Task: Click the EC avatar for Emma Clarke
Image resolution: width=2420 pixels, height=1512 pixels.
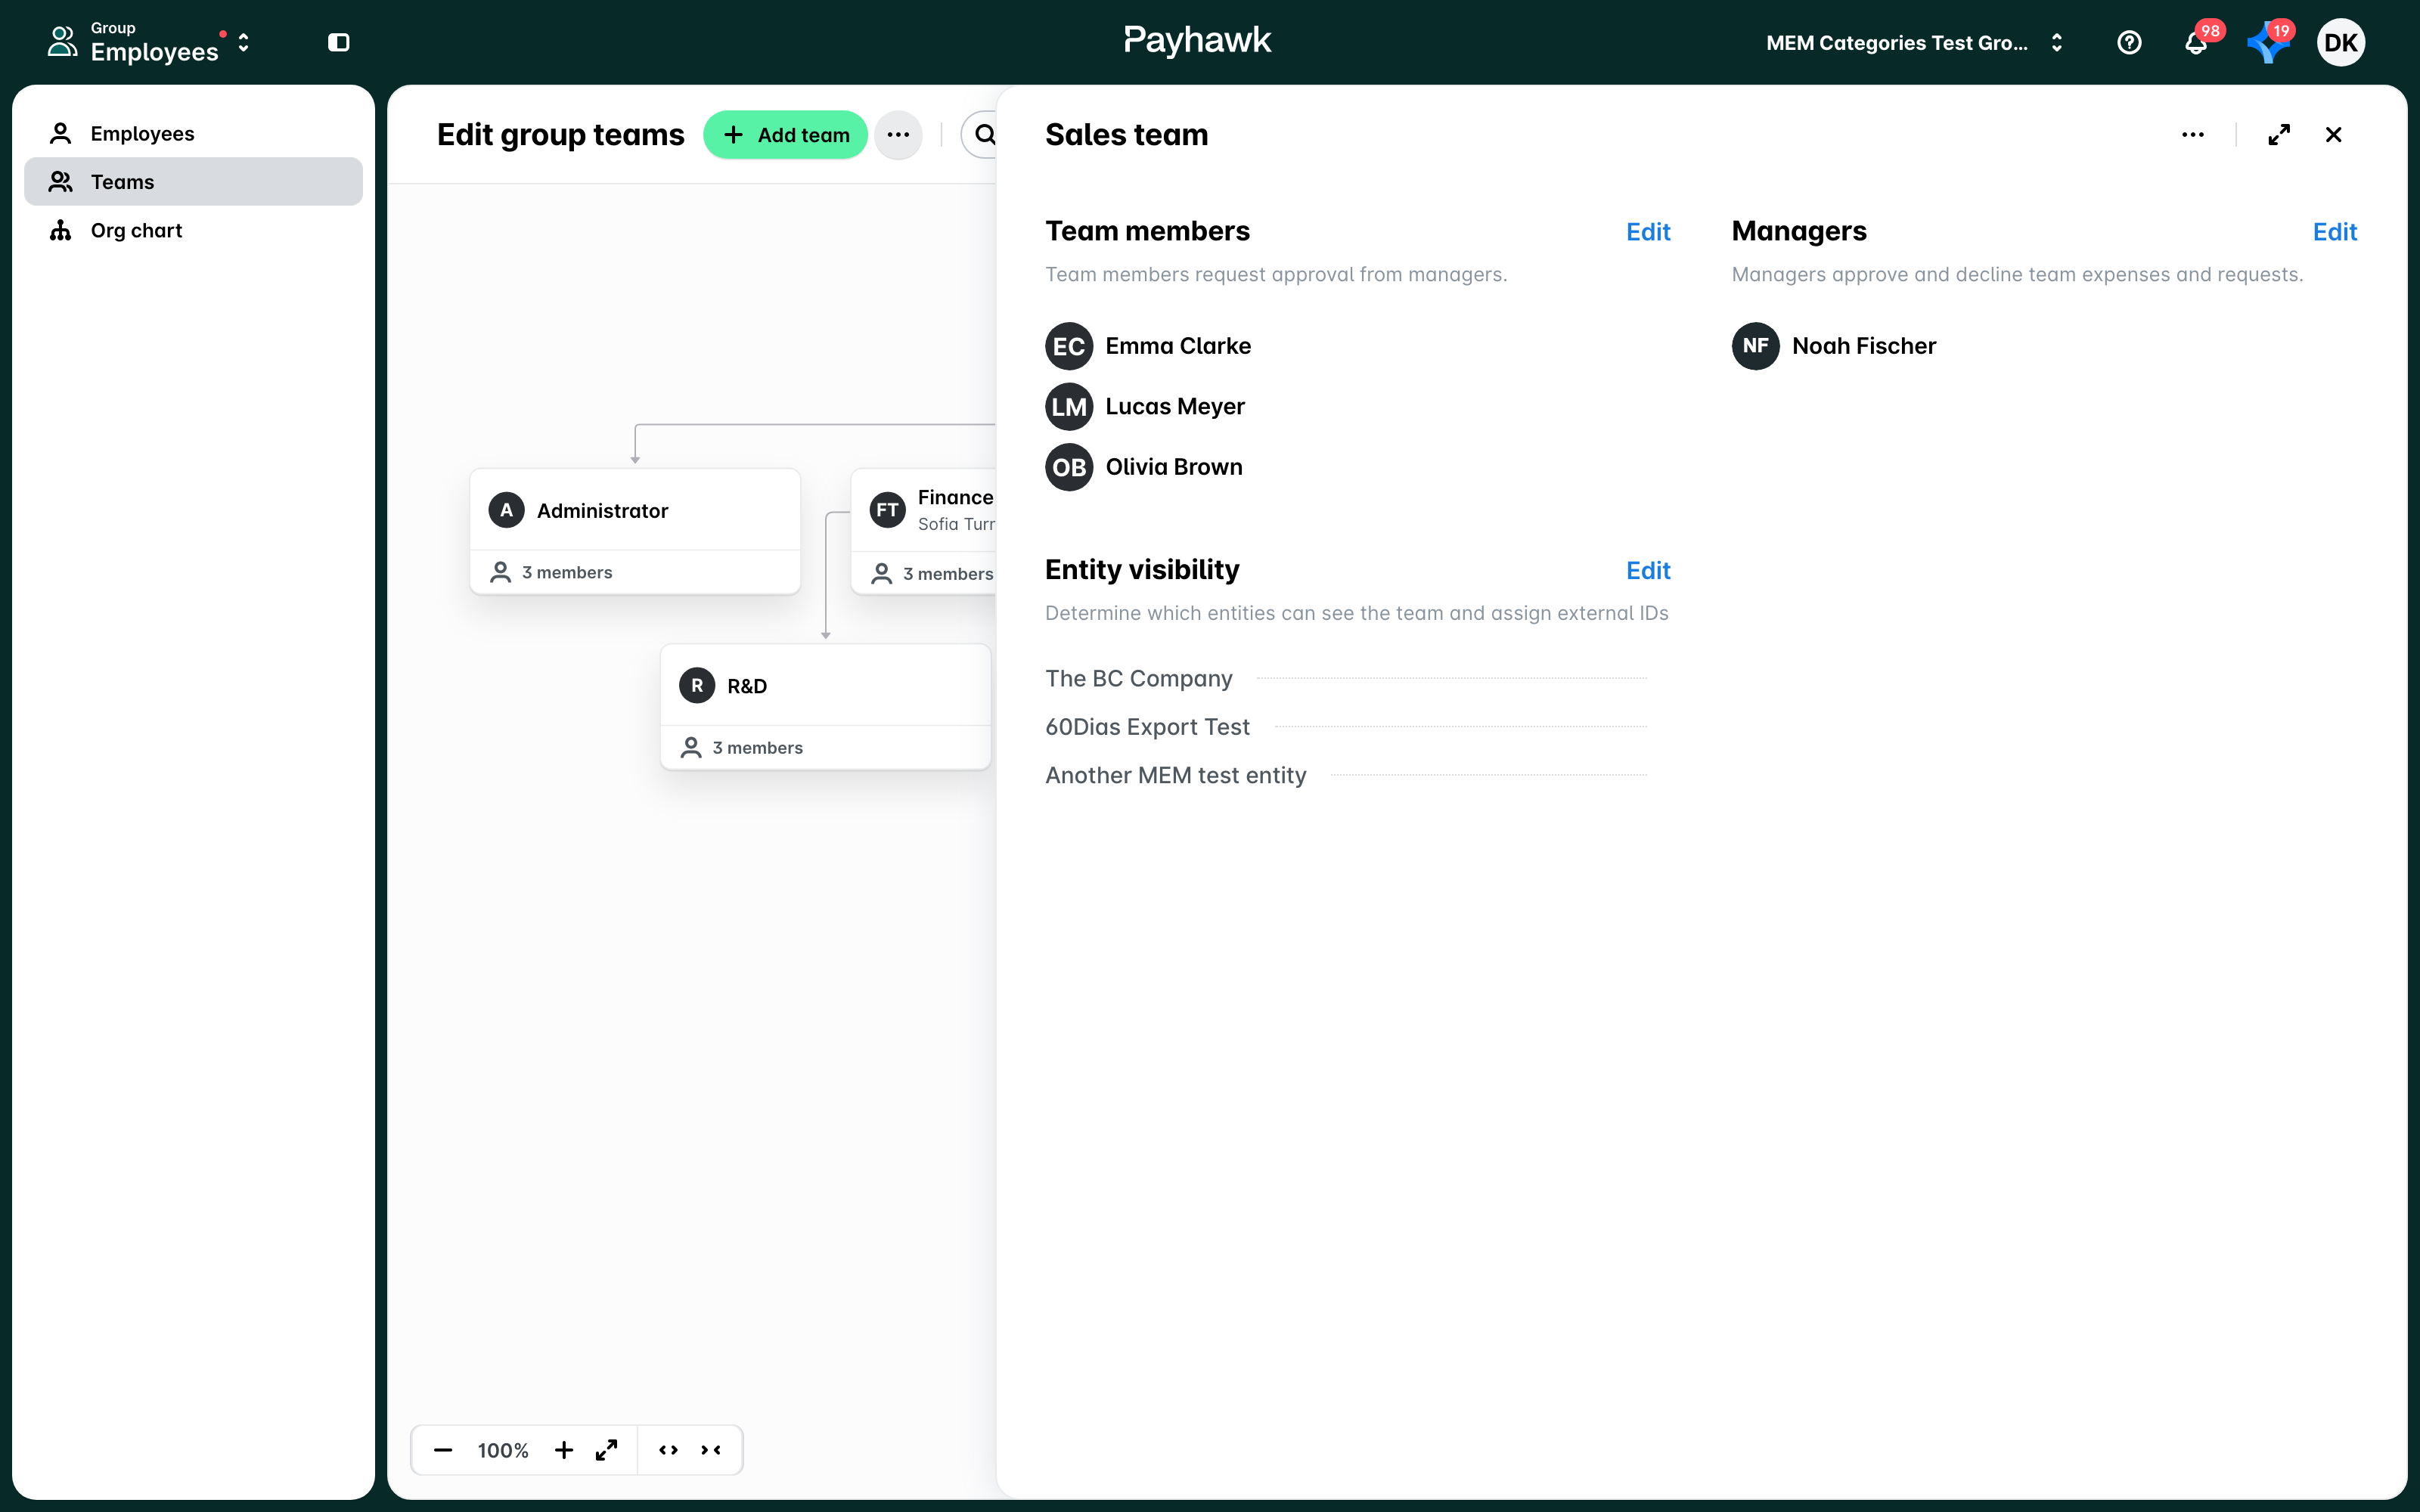Action: coord(1069,346)
